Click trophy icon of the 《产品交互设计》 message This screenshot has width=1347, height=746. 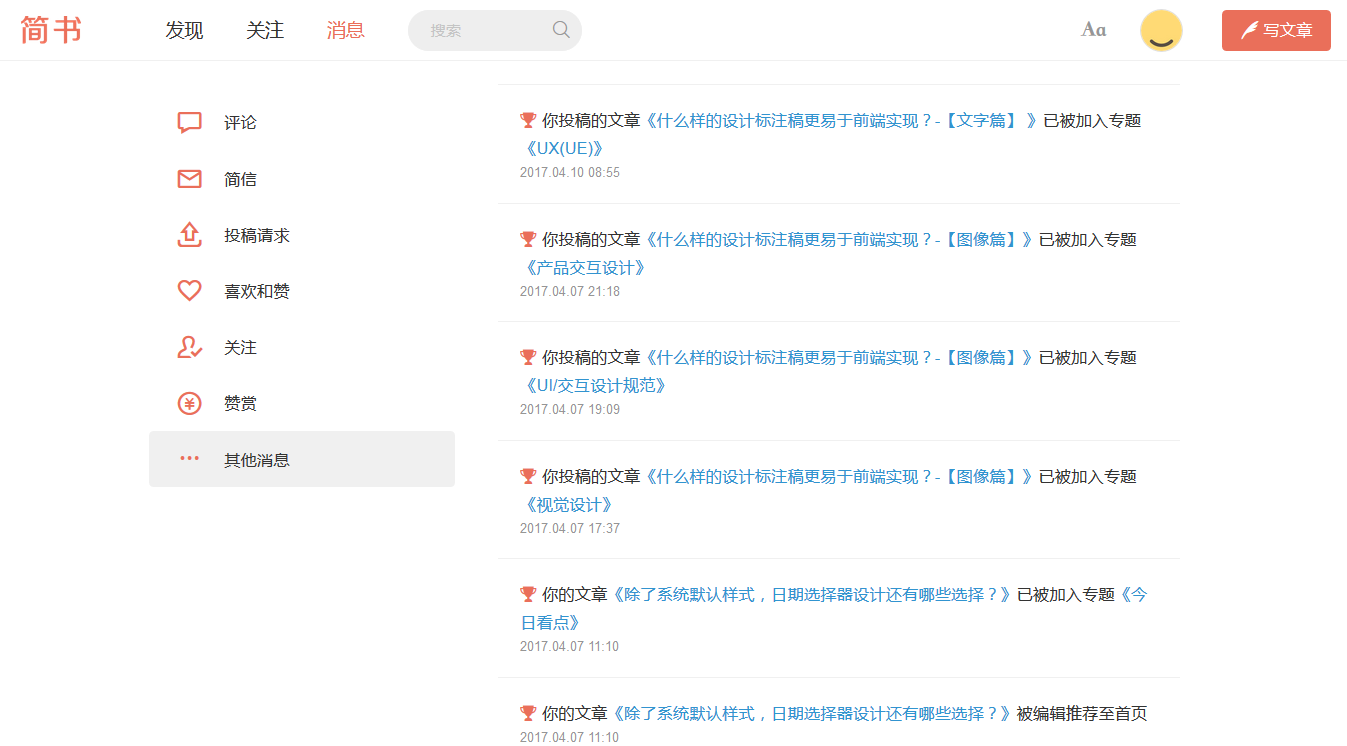click(x=528, y=239)
